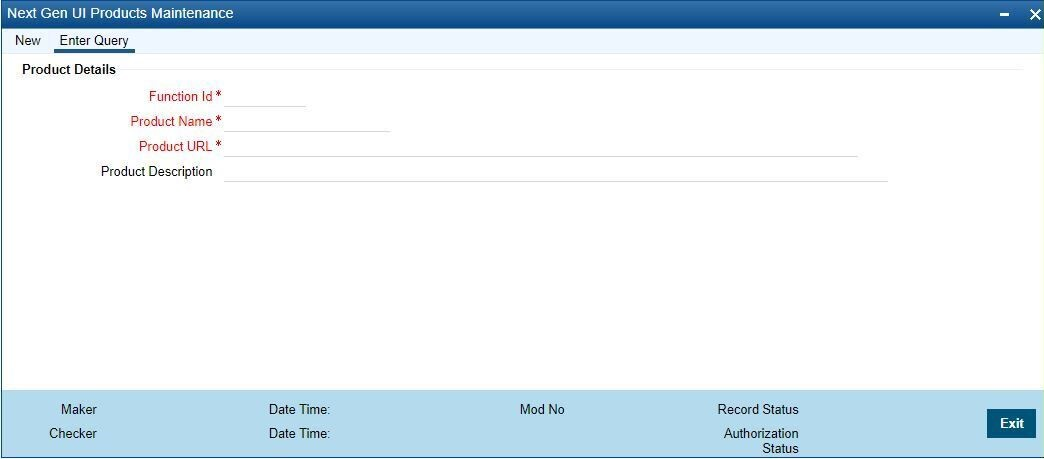Click the Date Time label beside Checker
Viewport: 1045px width, 459px height.
(x=299, y=434)
